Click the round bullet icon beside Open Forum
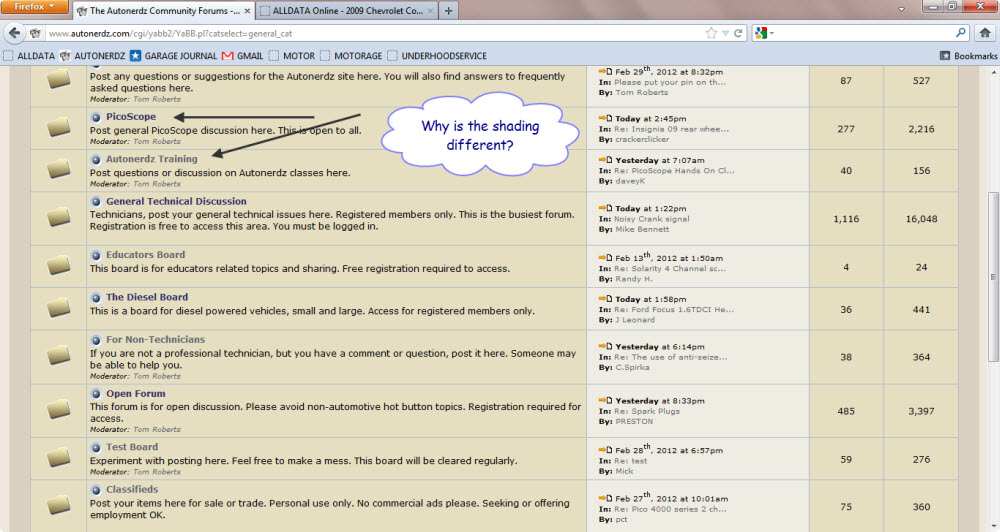This screenshot has height=532, width=1000. tap(96, 394)
